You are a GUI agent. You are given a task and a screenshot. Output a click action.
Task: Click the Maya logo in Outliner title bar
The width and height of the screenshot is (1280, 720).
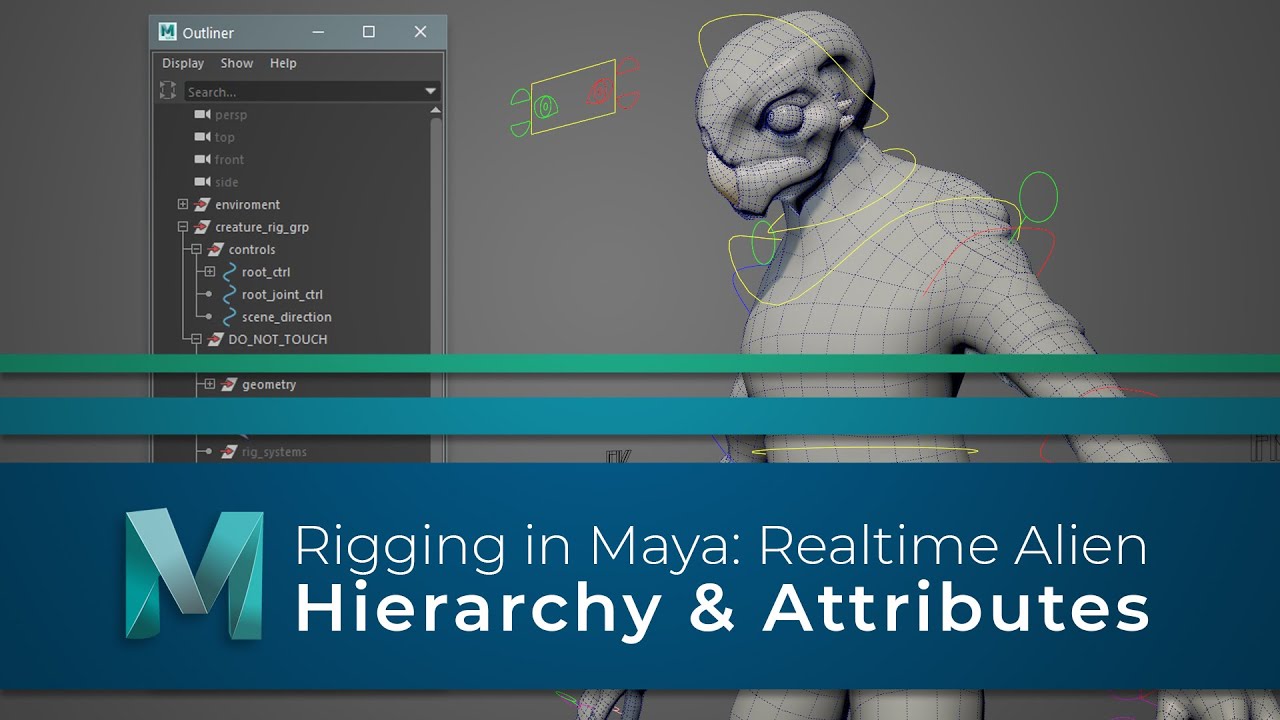(x=167, y=32)
